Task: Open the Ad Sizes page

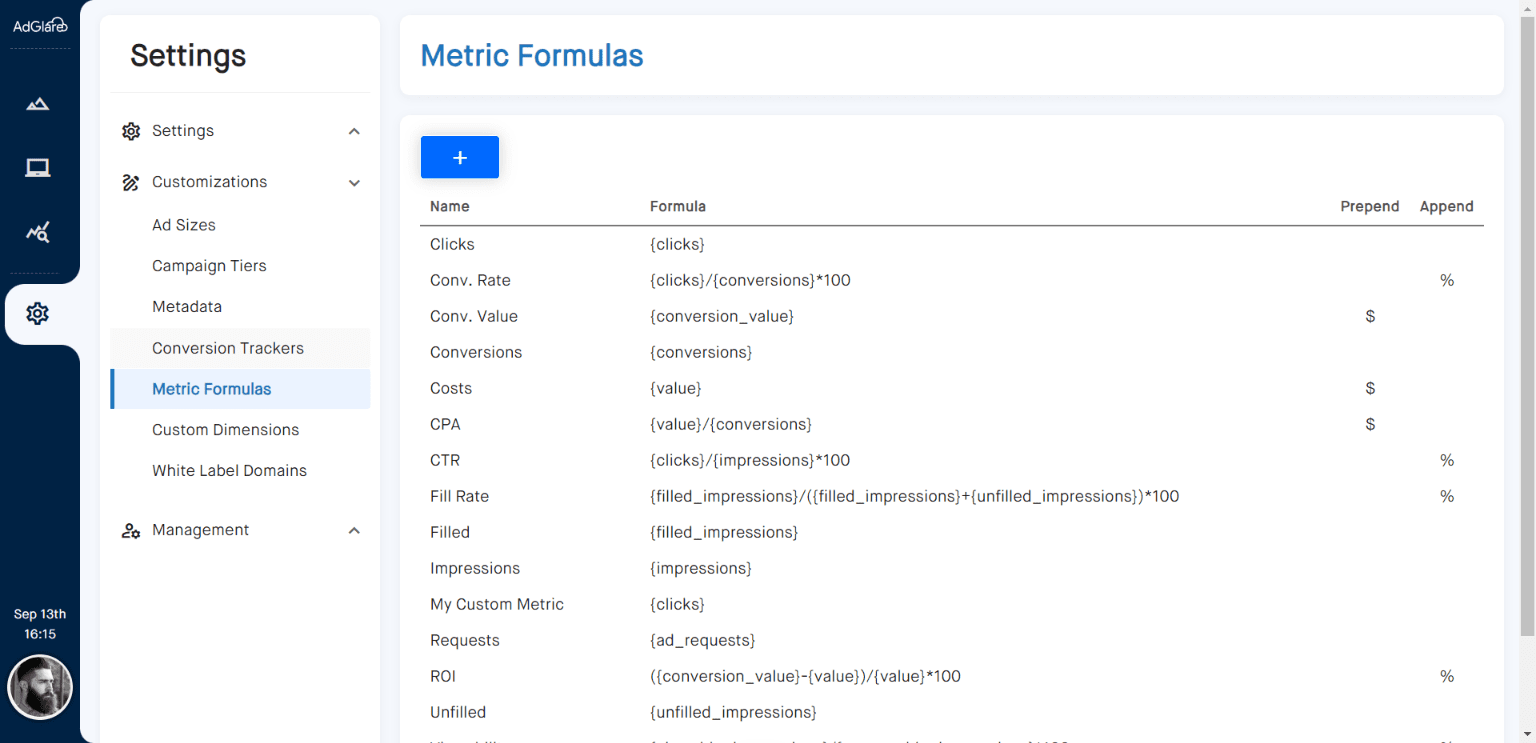Action: pyautogui.click(x=182, y=224)
